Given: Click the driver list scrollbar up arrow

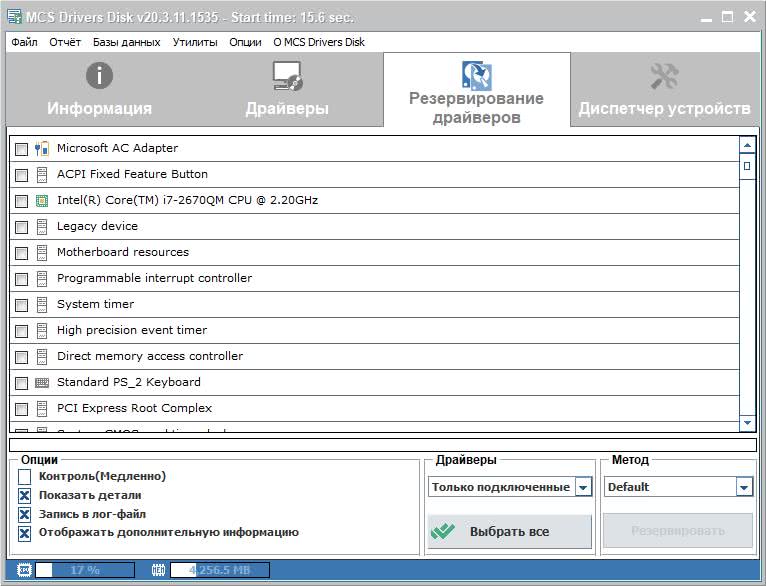Looking at the screenshot, I should pyautogui.click(x=747, y=145).
